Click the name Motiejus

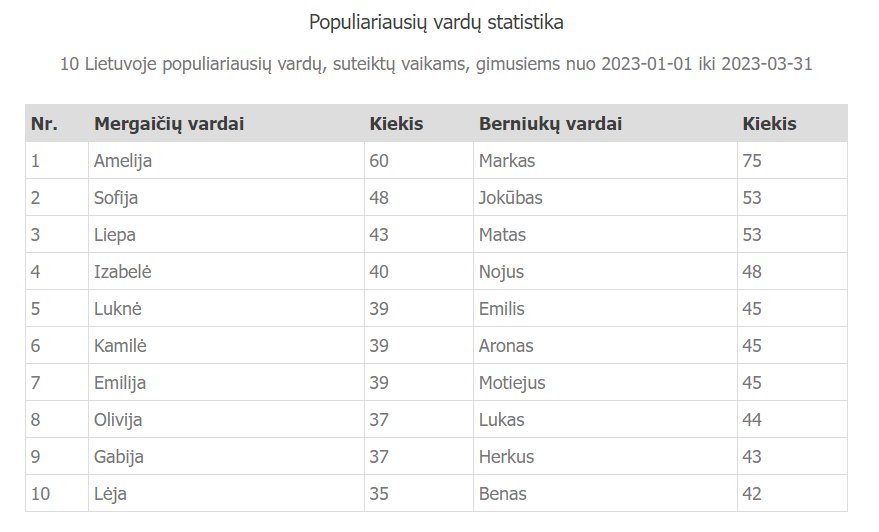[x=512, y=383]
